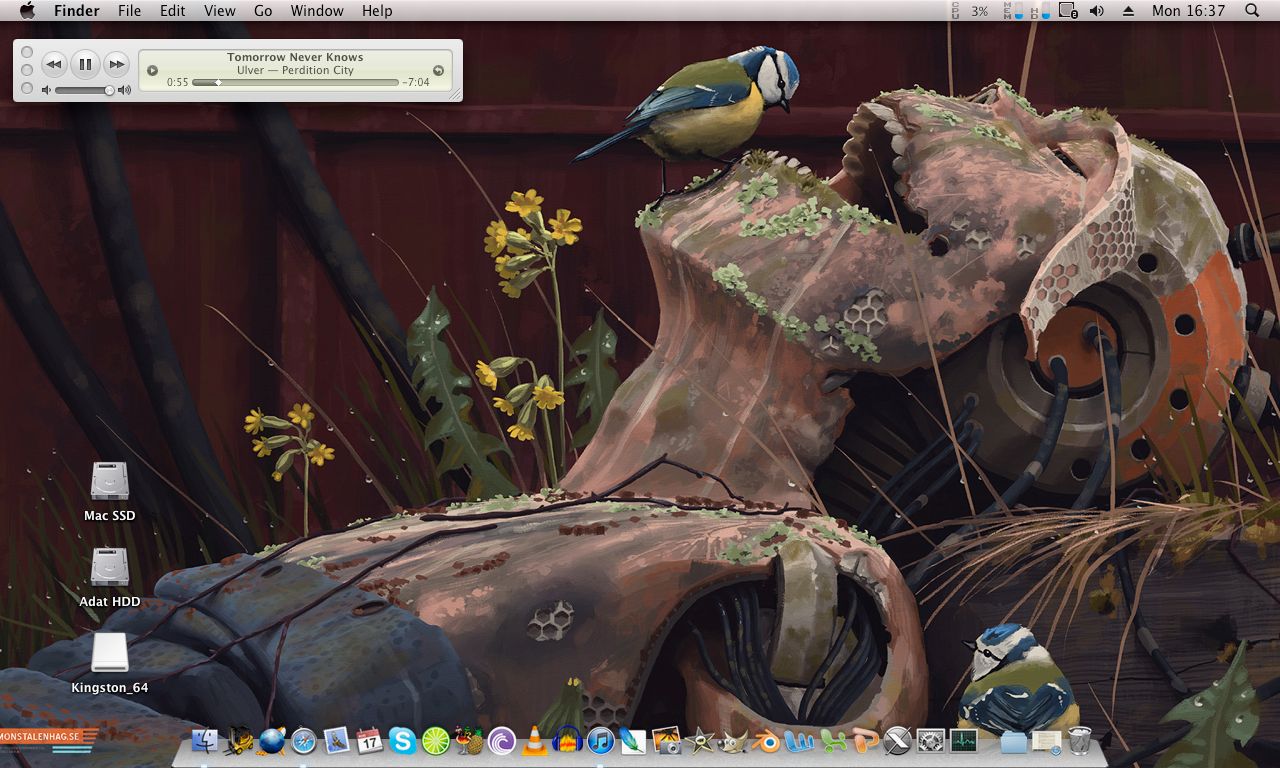Click the track progress bar in iTunes
Image resolution: width=1280 pixels, height=768 pixels.
pos(295,82)
